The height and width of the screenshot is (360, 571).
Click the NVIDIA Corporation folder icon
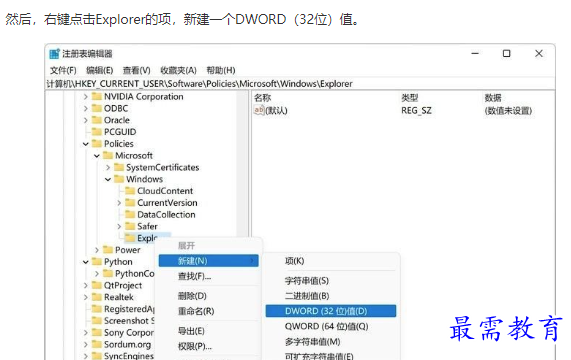coord(97,96)
